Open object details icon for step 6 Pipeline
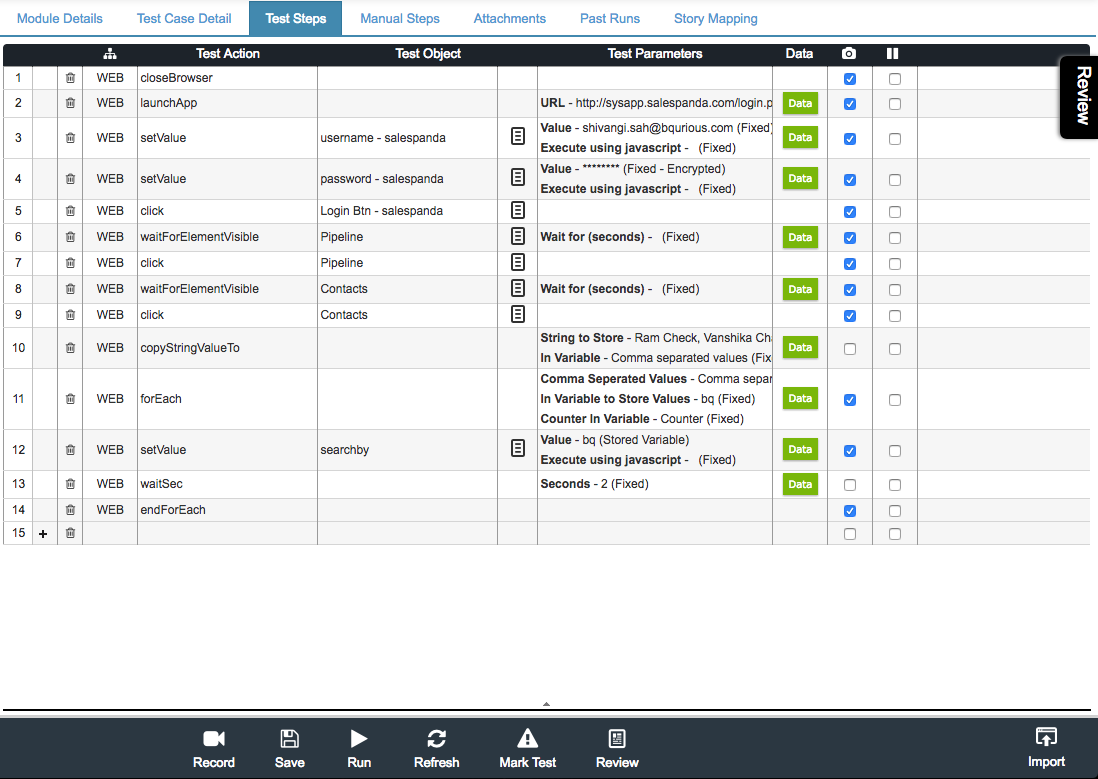This screenshot has width=1098, height=779. click(x=517, y=236)
